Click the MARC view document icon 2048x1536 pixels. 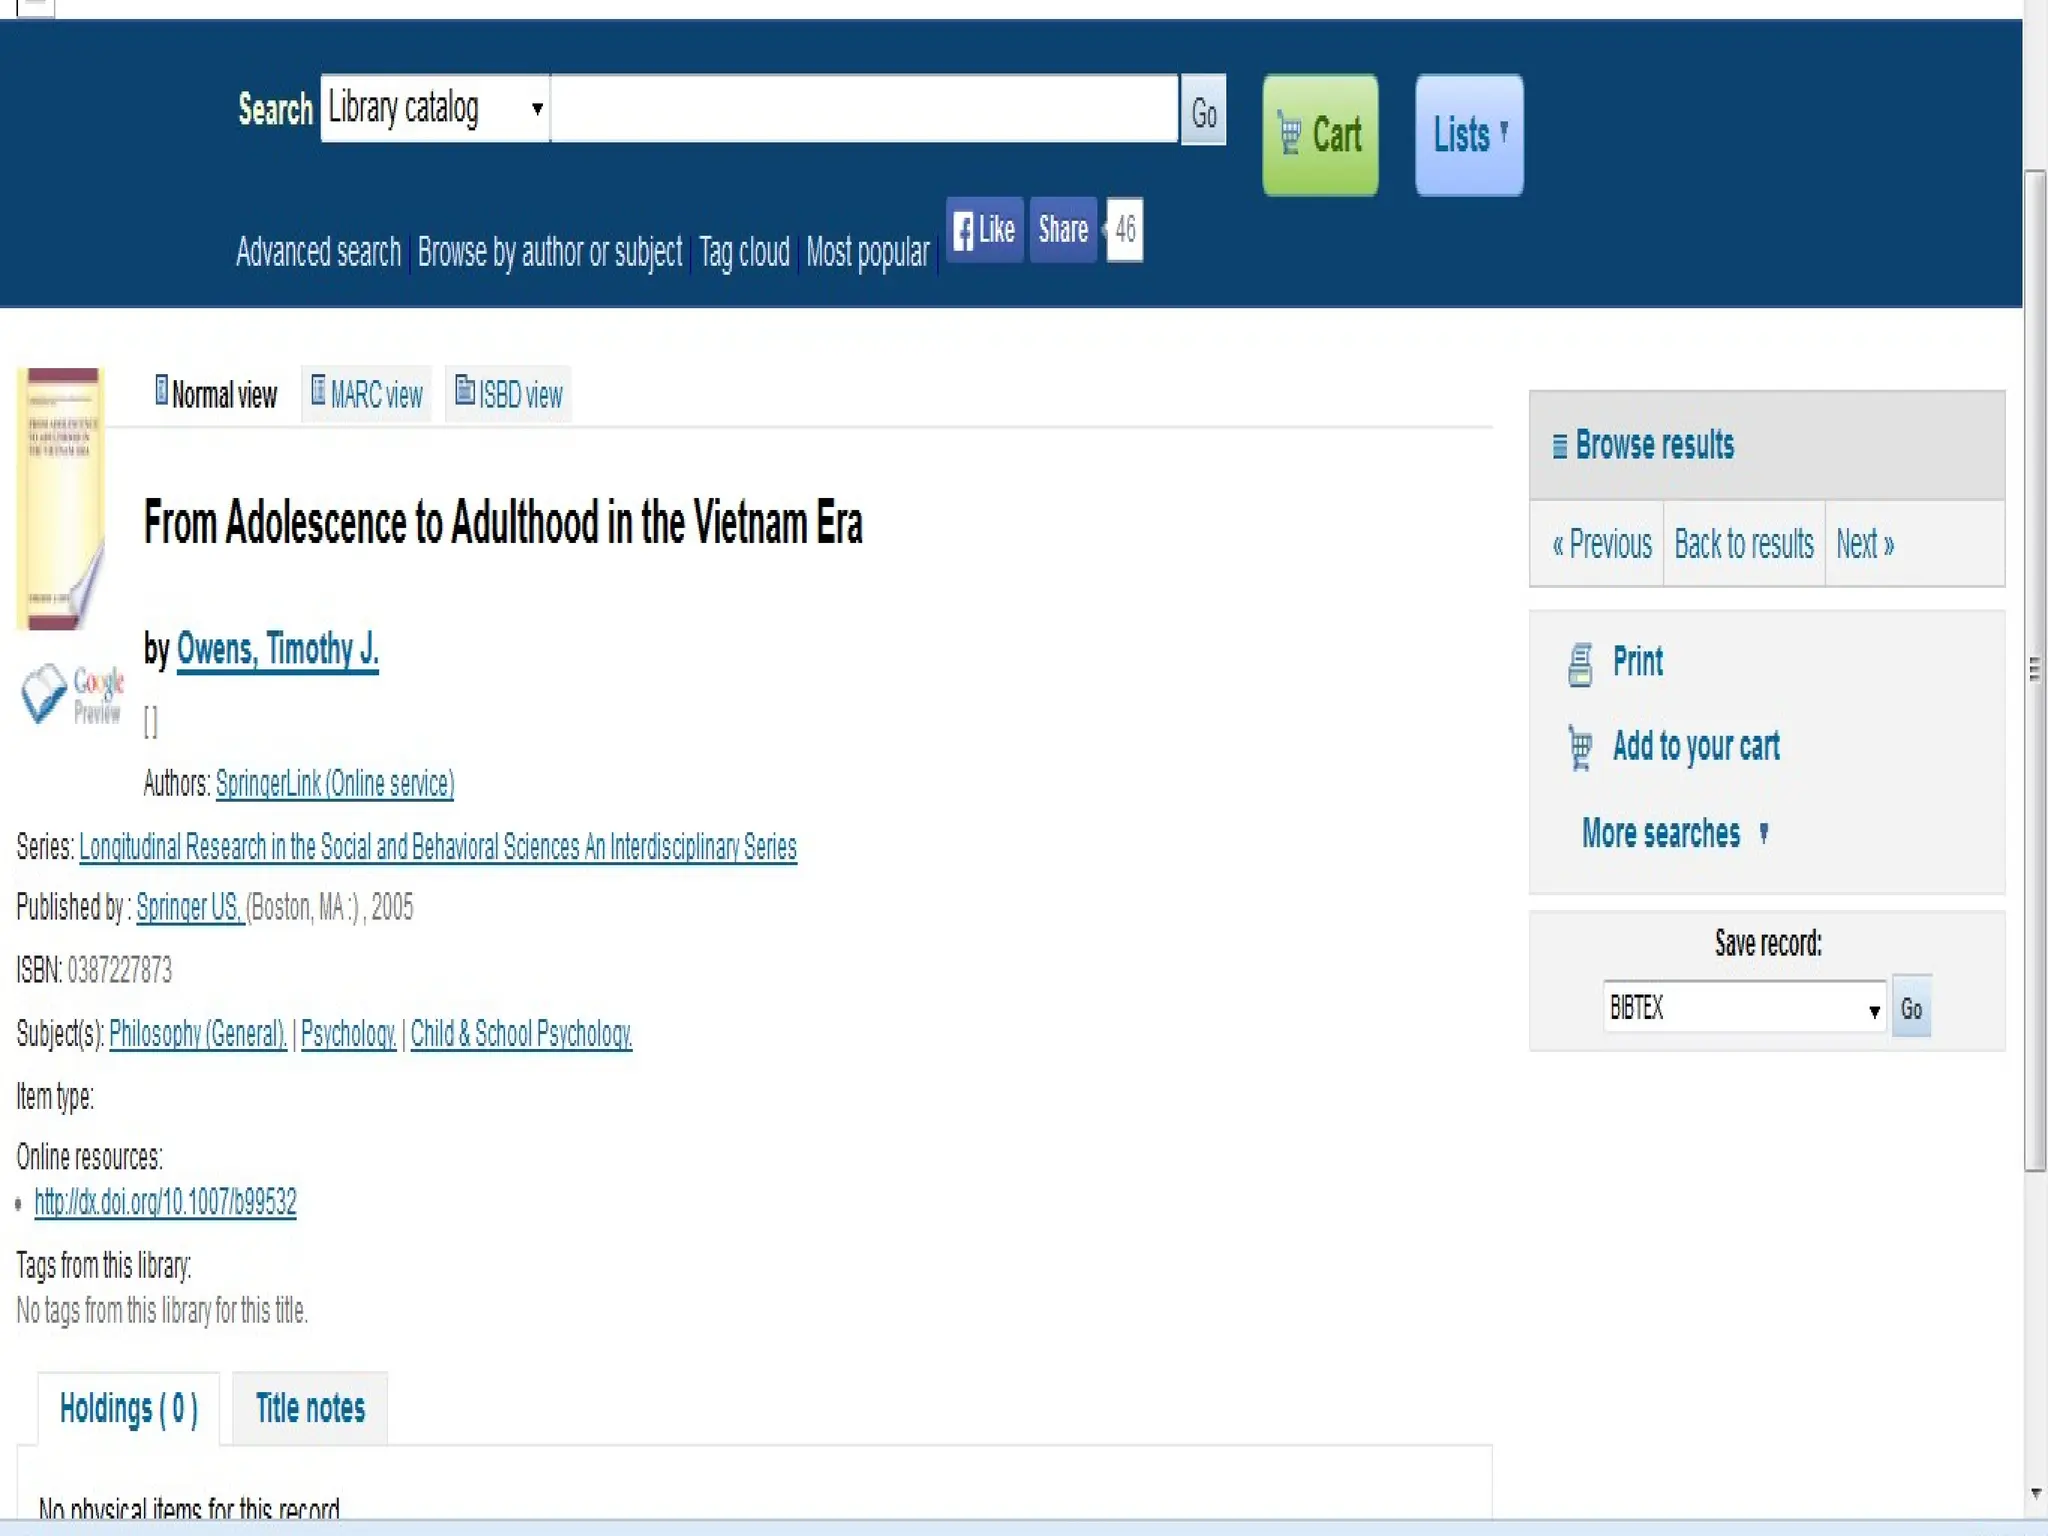(318, 391)
